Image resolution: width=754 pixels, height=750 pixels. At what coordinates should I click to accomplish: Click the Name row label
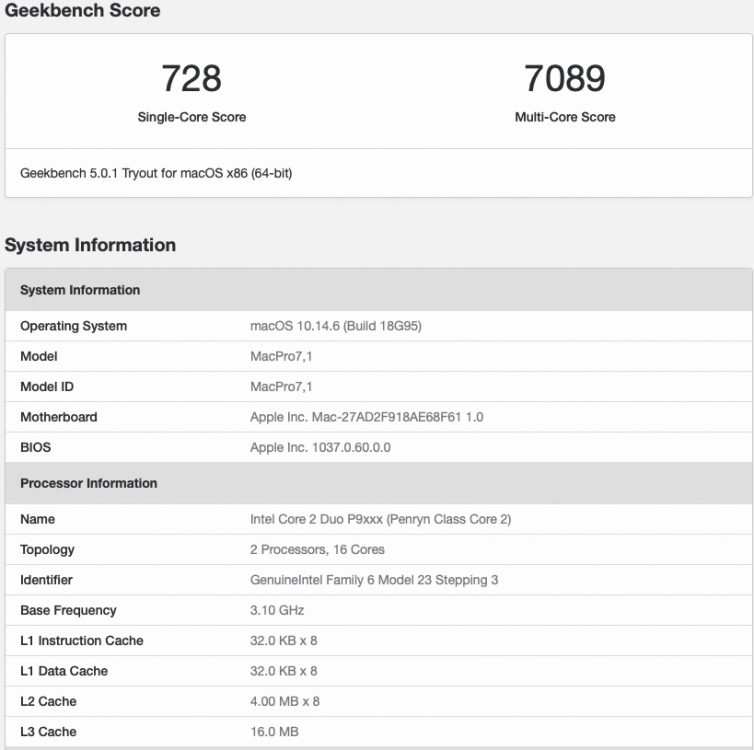(x=38, y=519)
